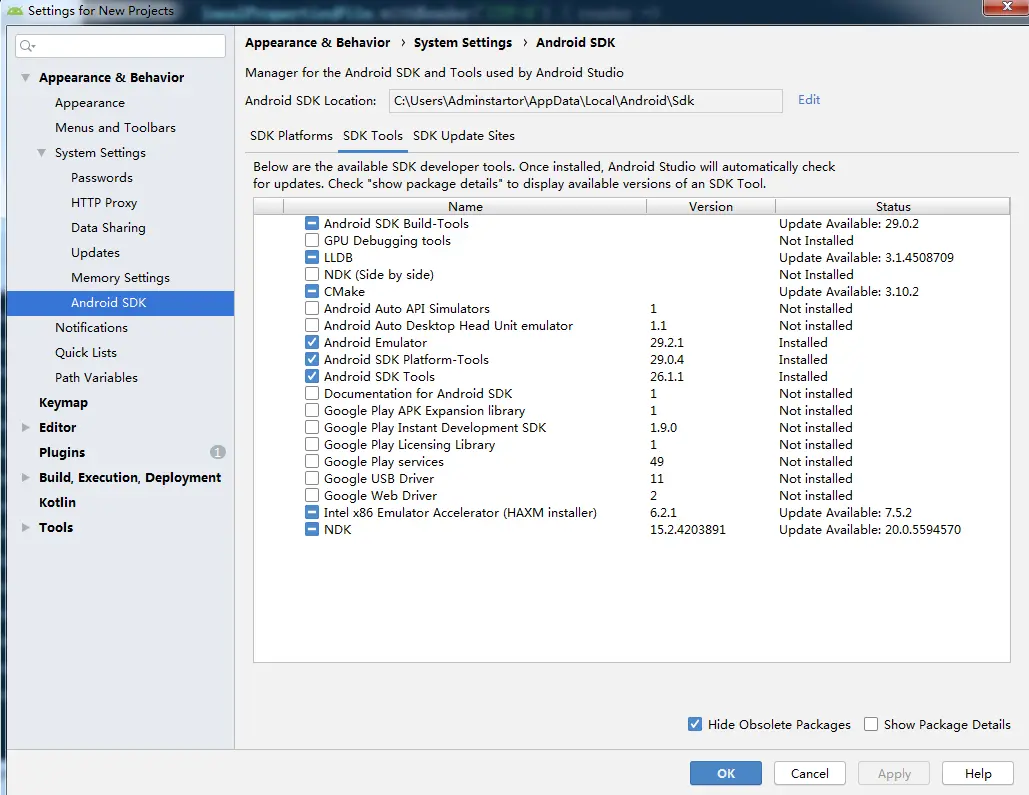This screenshot has width=1029, height=795.
Task: Check Google Play Instant Development SDK checkbox
Action: [312, 428]
